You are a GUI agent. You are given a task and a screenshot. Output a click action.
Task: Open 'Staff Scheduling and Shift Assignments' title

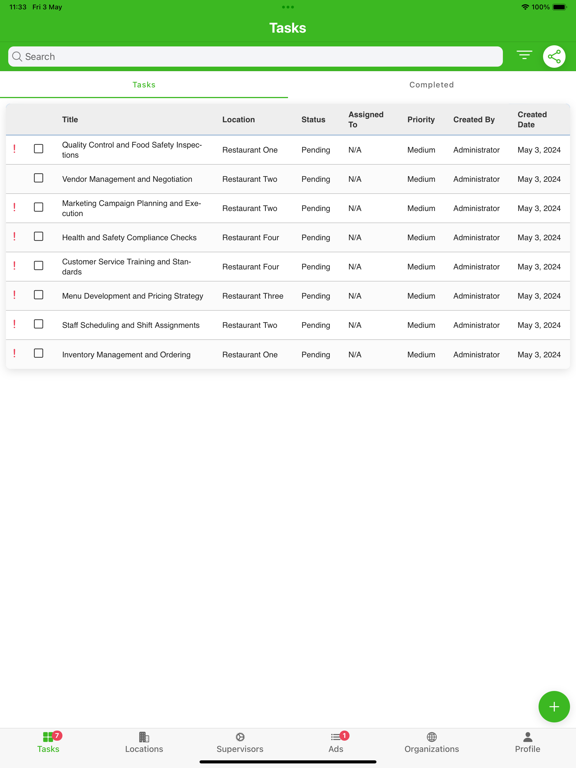coord(131,325)
